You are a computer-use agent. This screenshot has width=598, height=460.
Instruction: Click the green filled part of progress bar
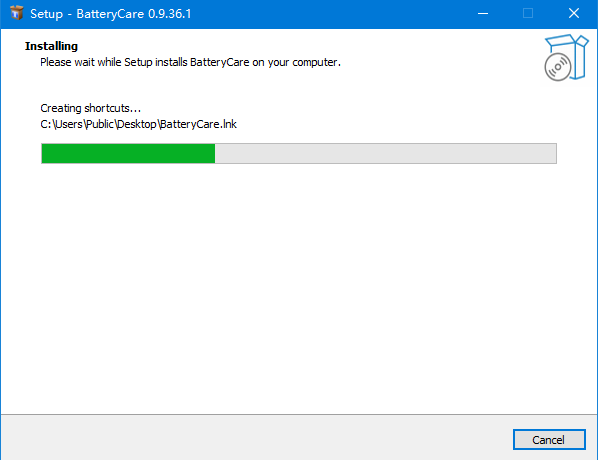[x=128, y=153]
